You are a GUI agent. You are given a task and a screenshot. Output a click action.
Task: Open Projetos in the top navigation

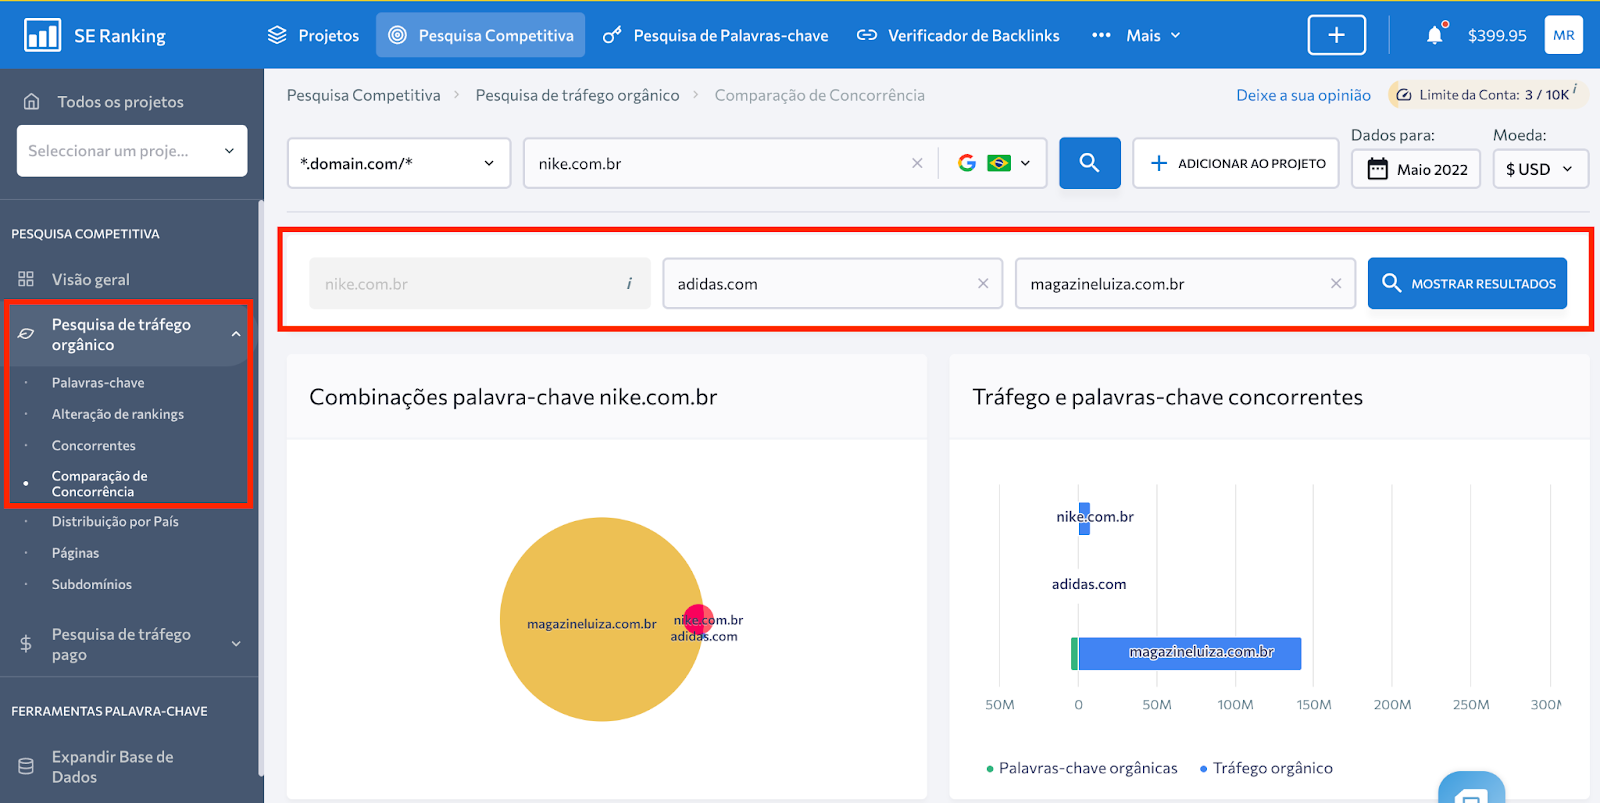313,35
